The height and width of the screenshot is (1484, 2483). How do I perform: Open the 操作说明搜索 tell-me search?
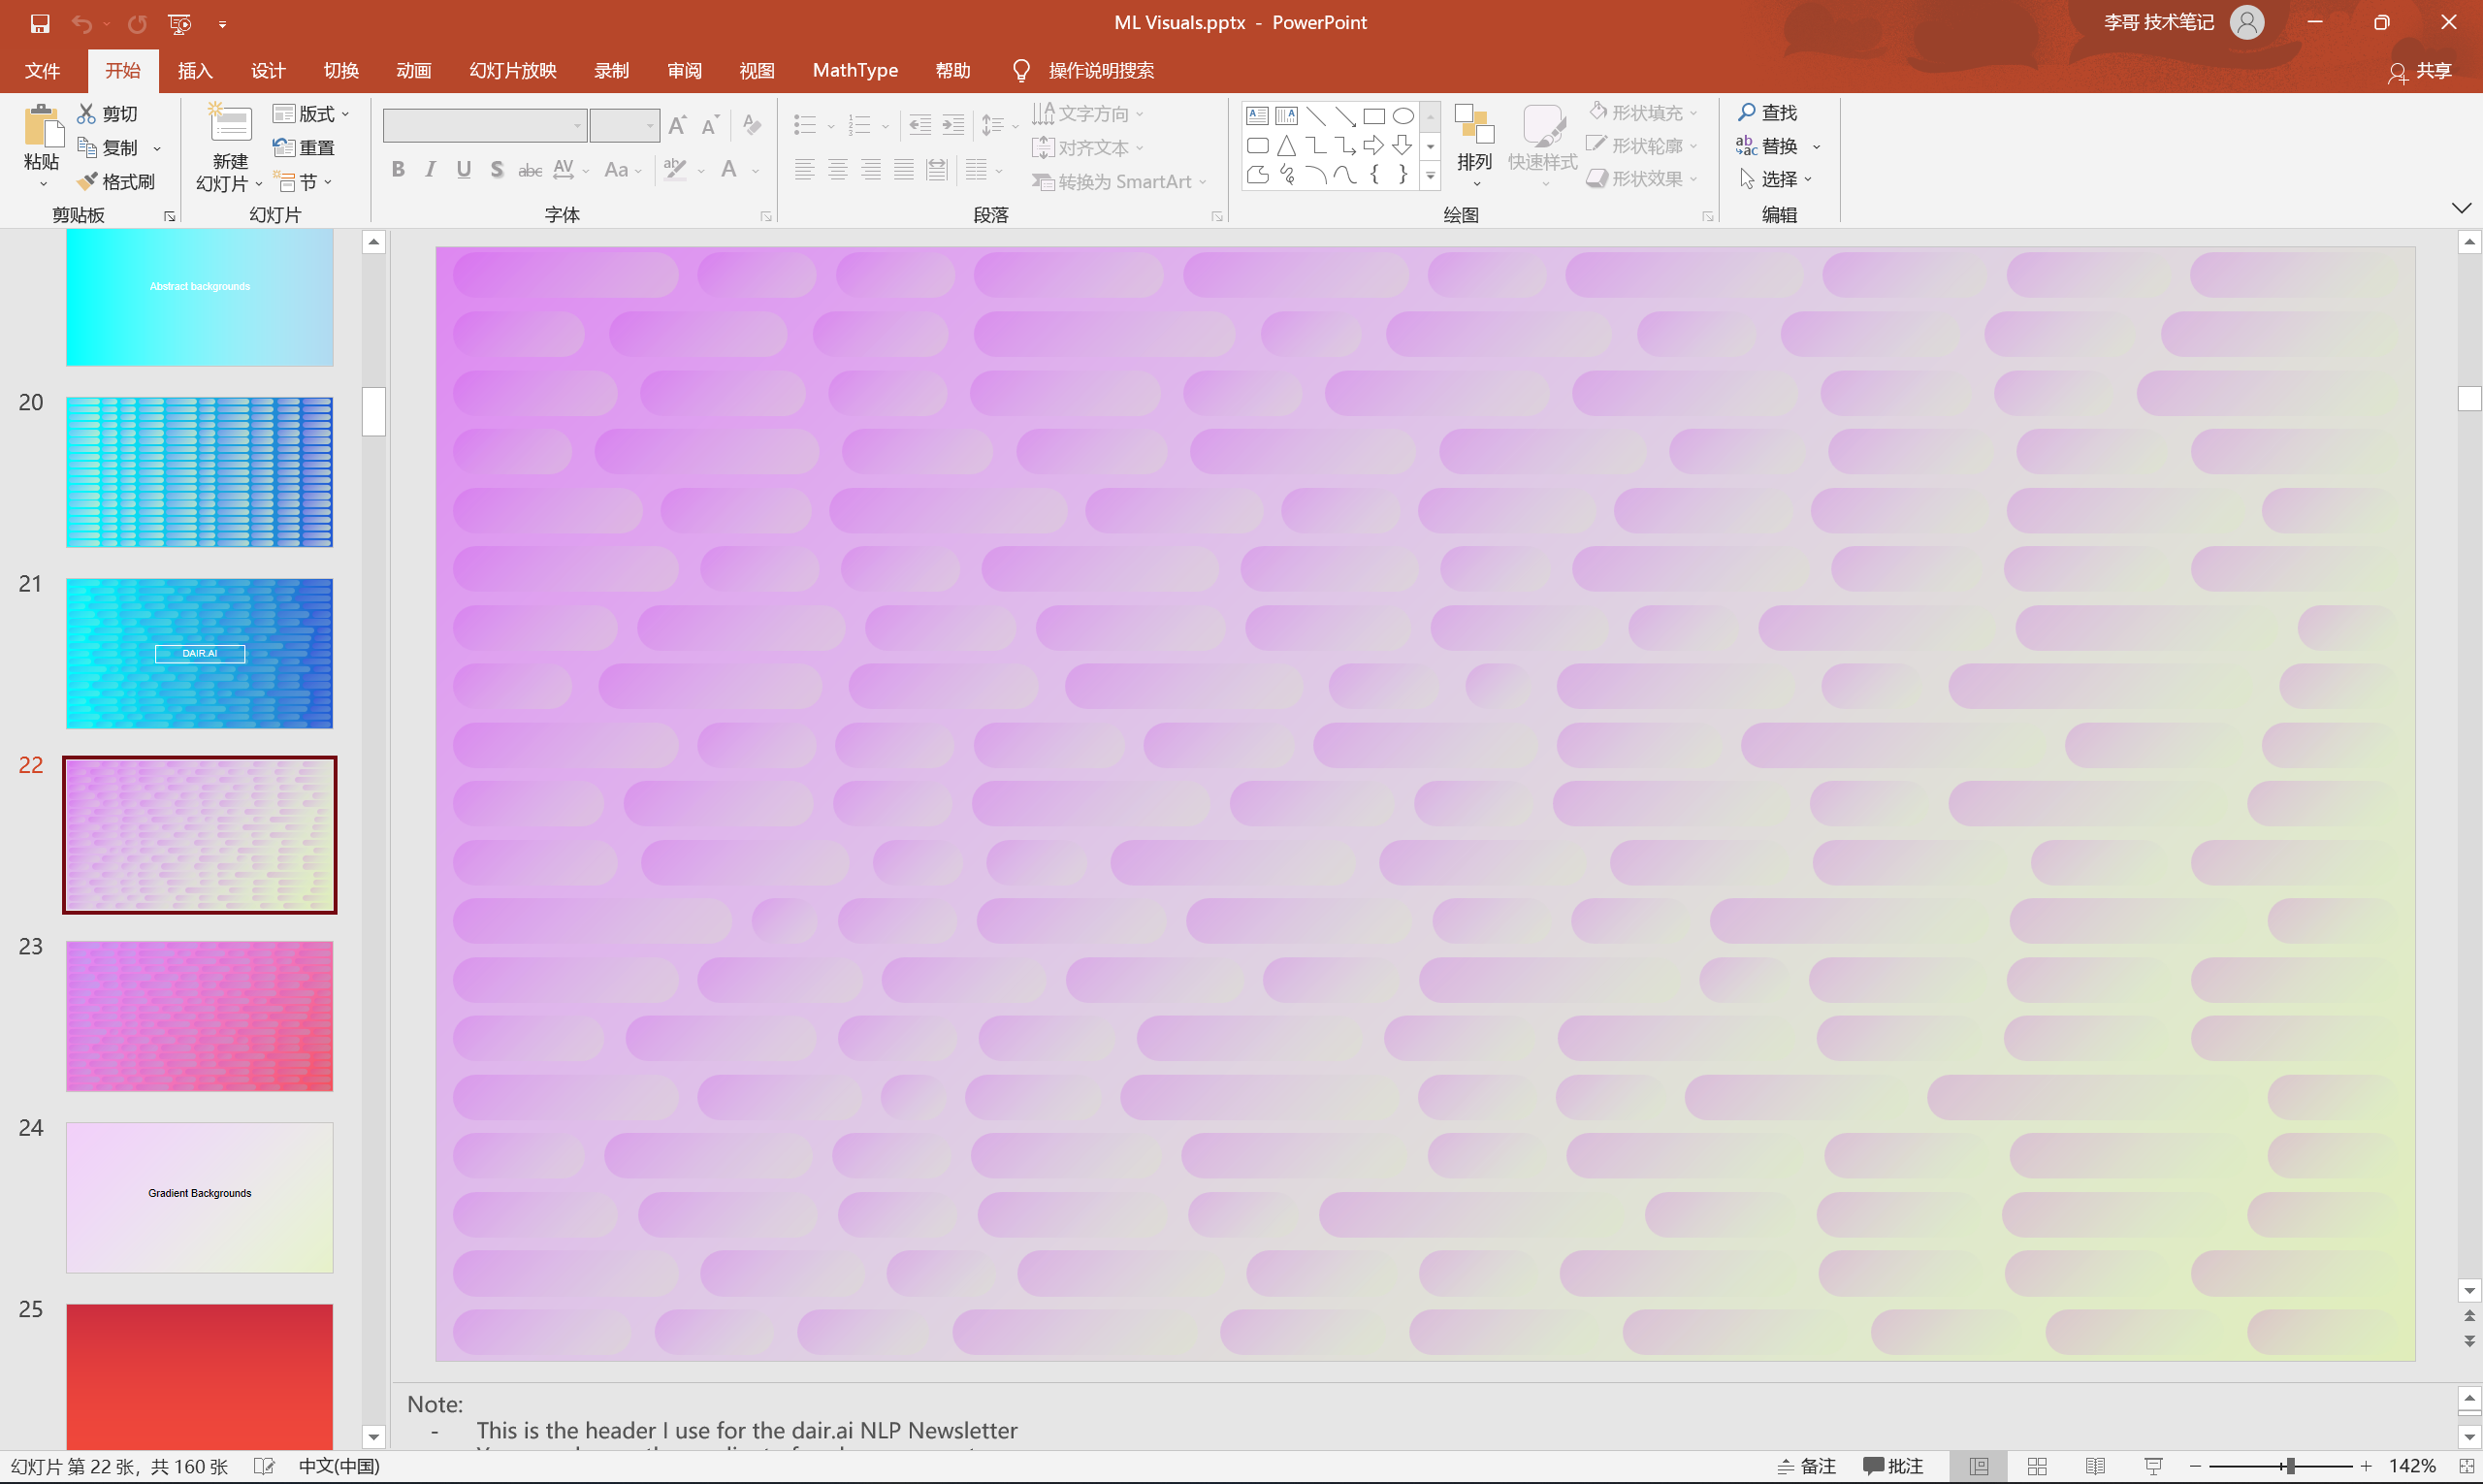pos(1083,71)
